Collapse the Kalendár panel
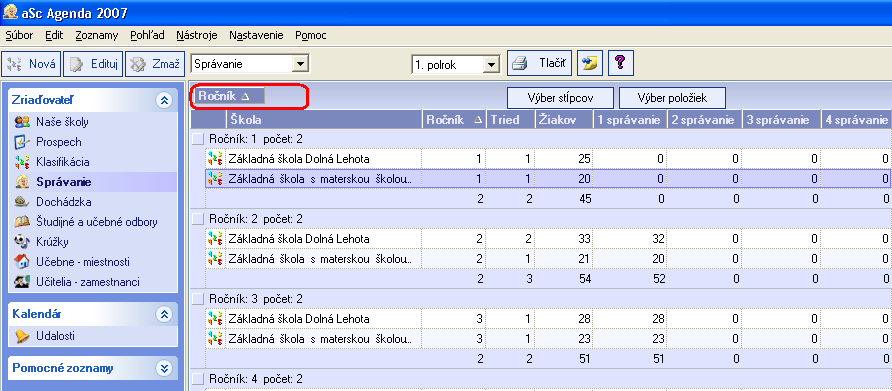The image size is (892, 391). [164, 314]
